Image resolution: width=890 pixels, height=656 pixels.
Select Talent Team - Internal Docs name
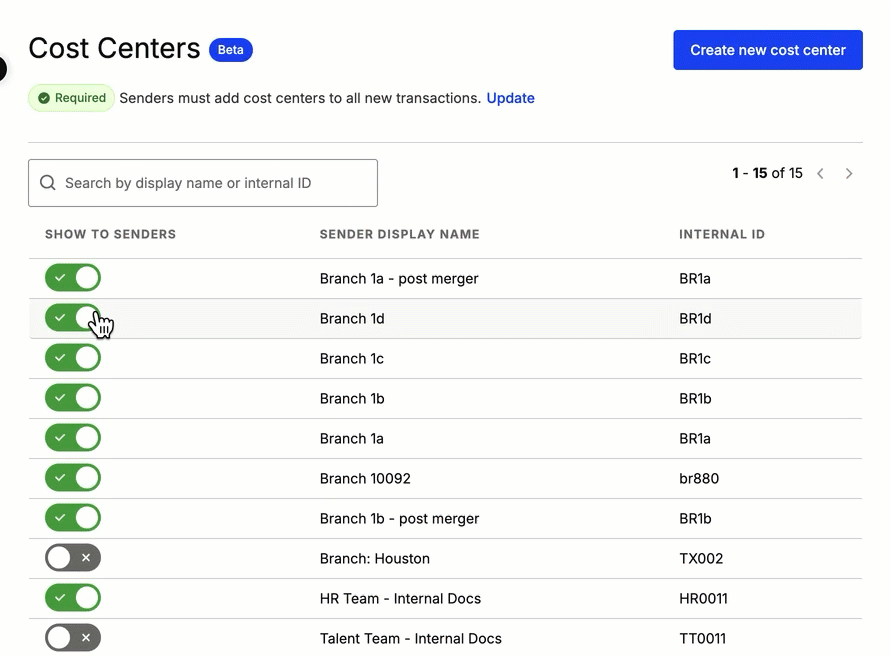pyautogui.click(x=411, y=638)
